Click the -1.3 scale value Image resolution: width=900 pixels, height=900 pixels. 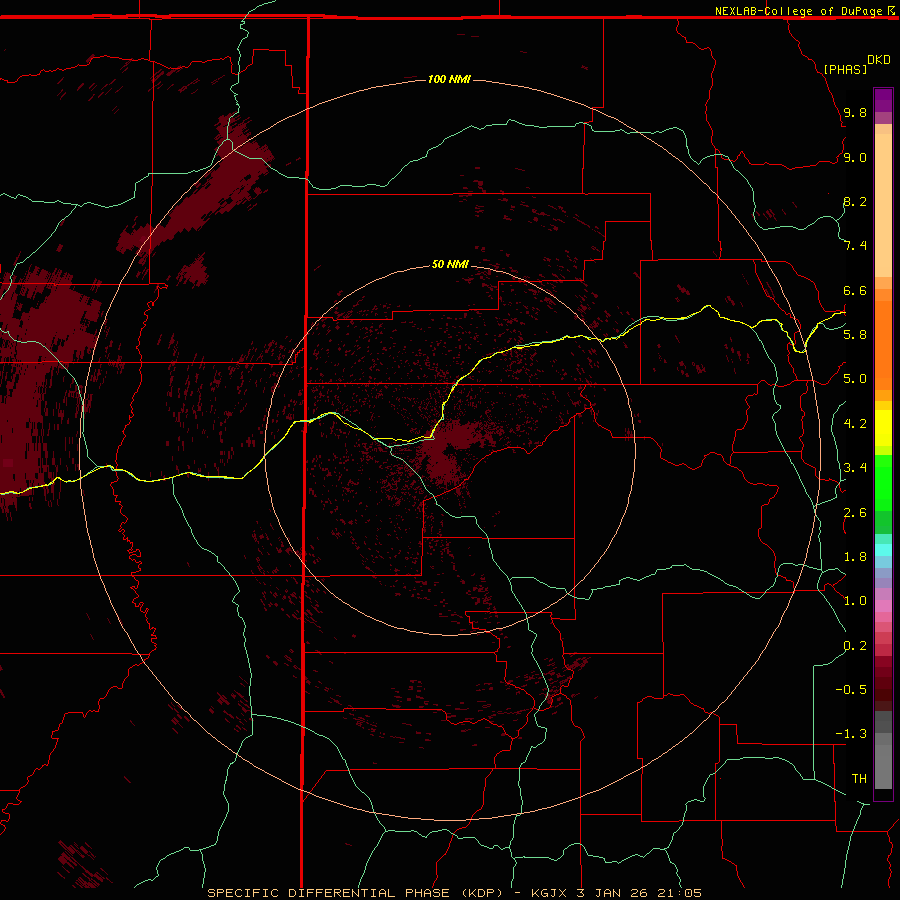[851, 734]
